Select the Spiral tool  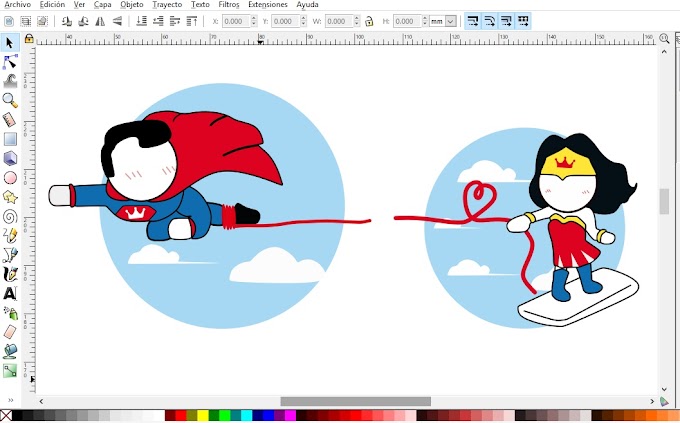(10, 216)
